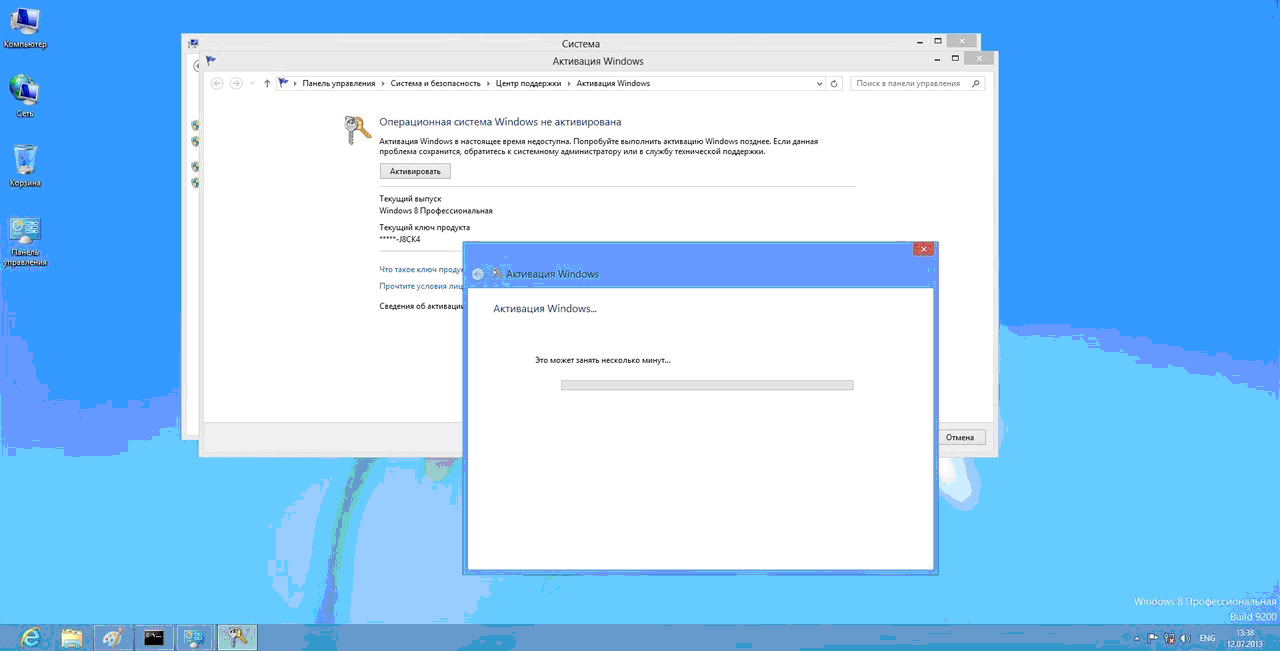
Task: Click the heading Операционная система Windows не активирована
Action: tap(500, 121)
